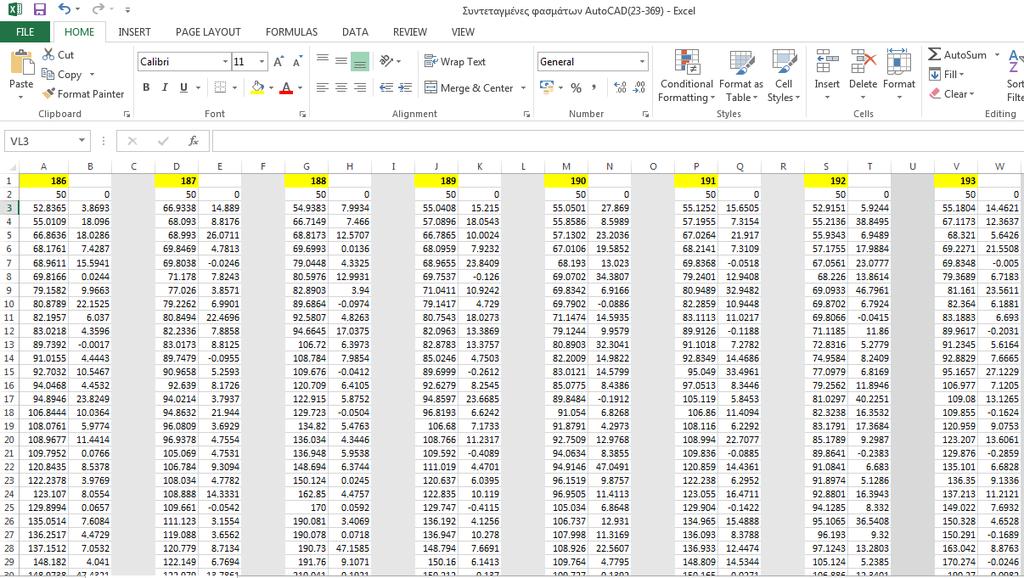1024x578 pixels.
Task: Toggle Bold formatting
Action: pos(146,87)
